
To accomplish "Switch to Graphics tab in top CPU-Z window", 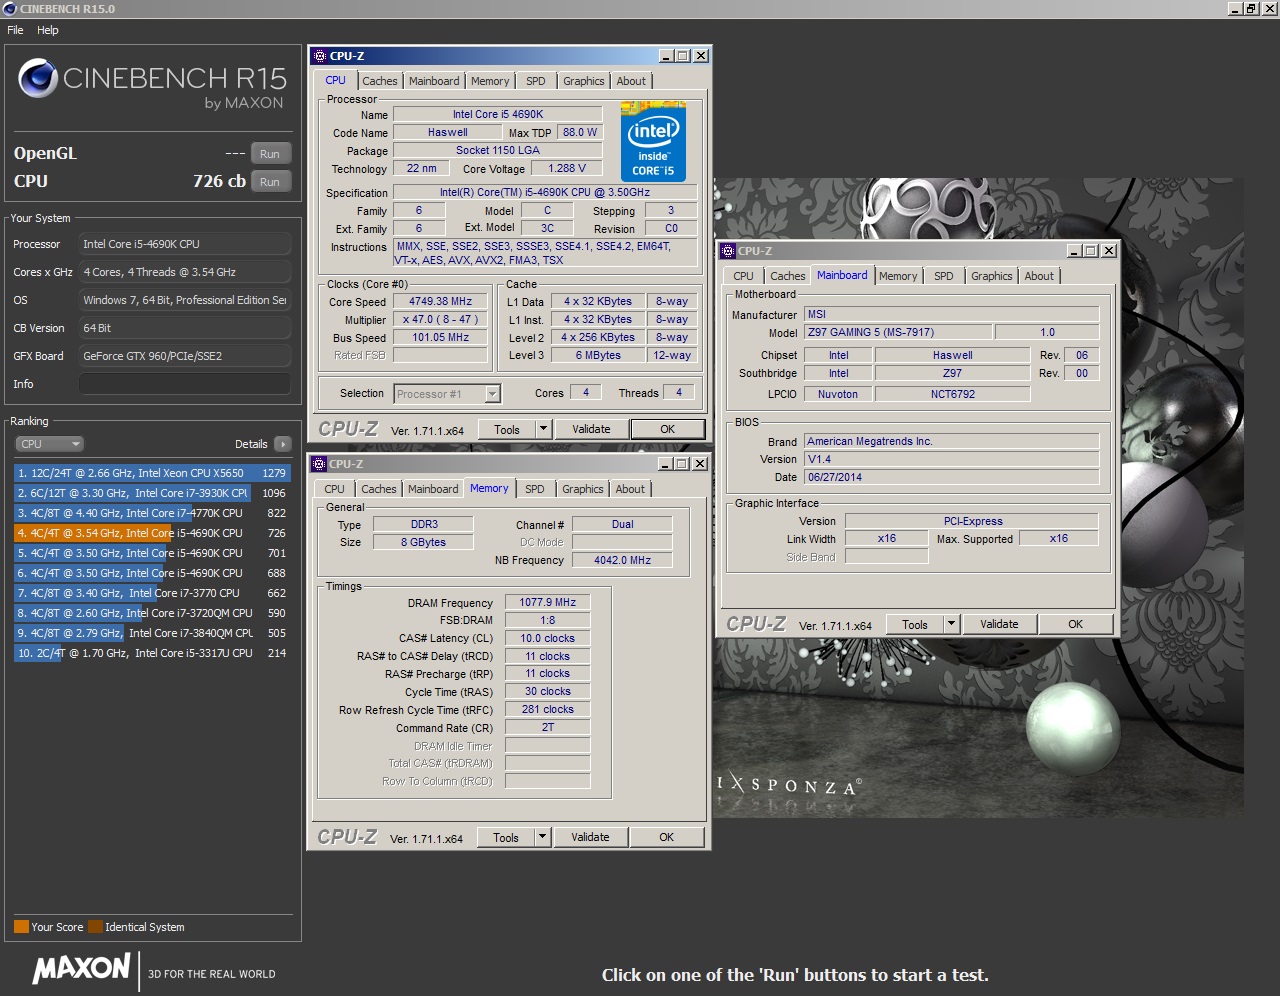I will [584, 81].
